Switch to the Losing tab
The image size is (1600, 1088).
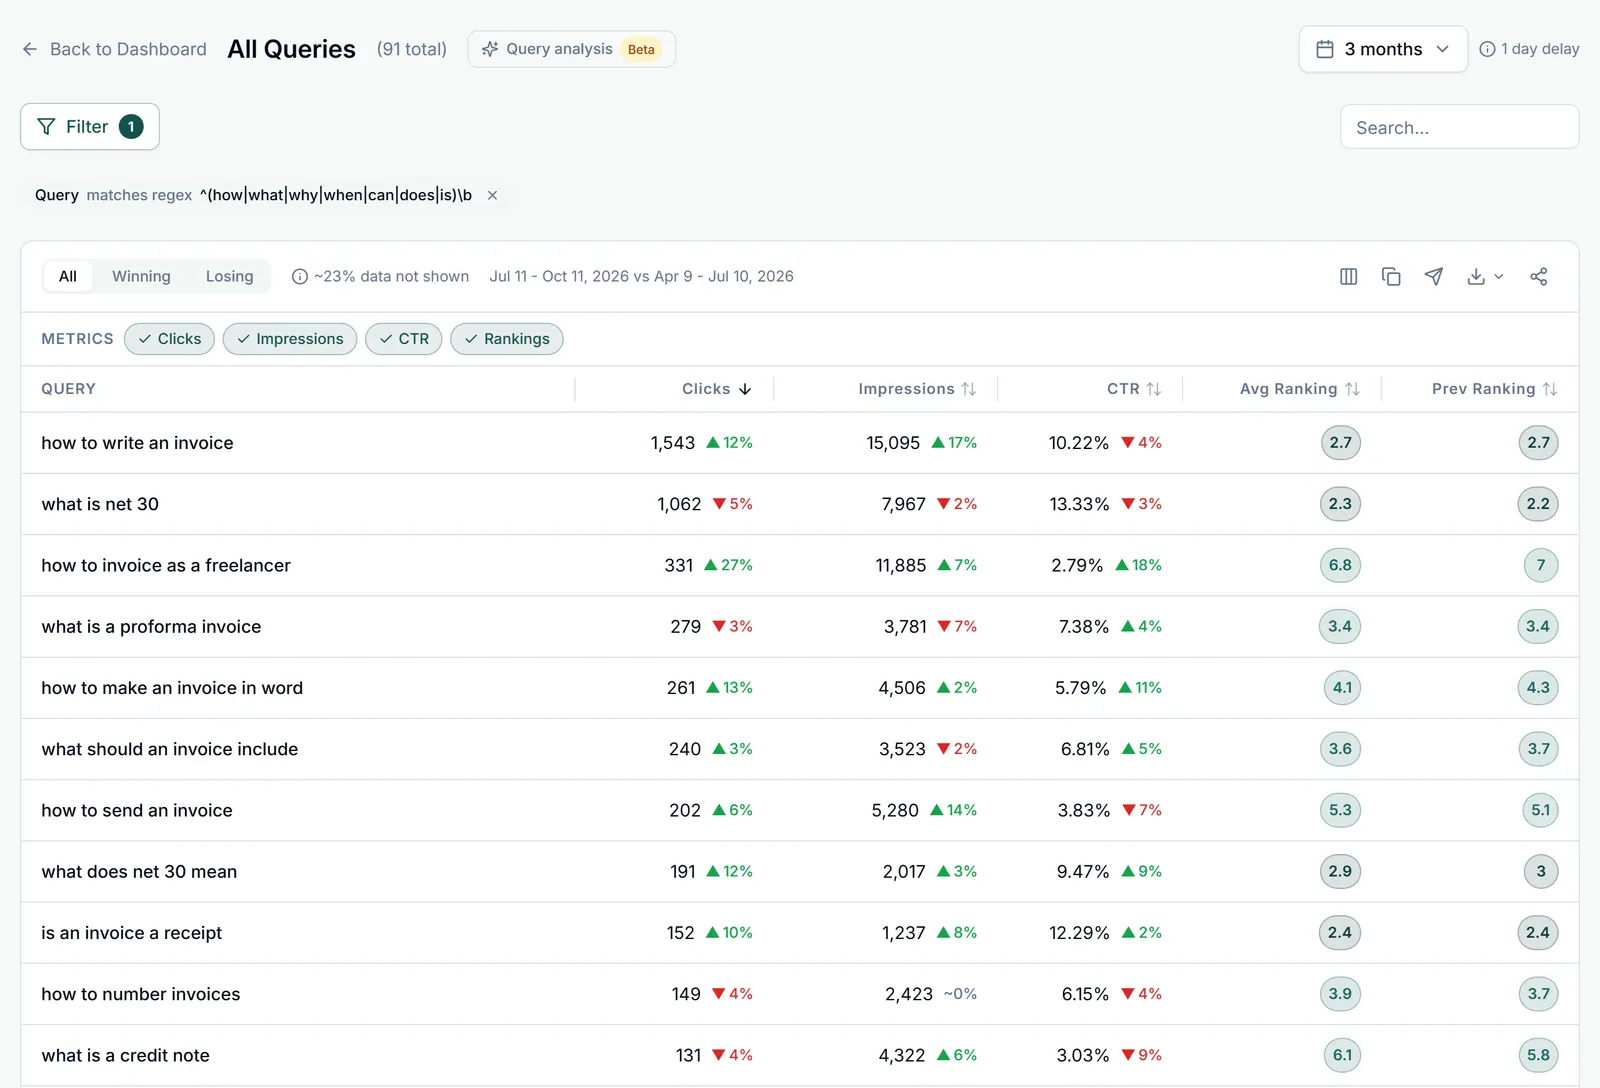229,276
